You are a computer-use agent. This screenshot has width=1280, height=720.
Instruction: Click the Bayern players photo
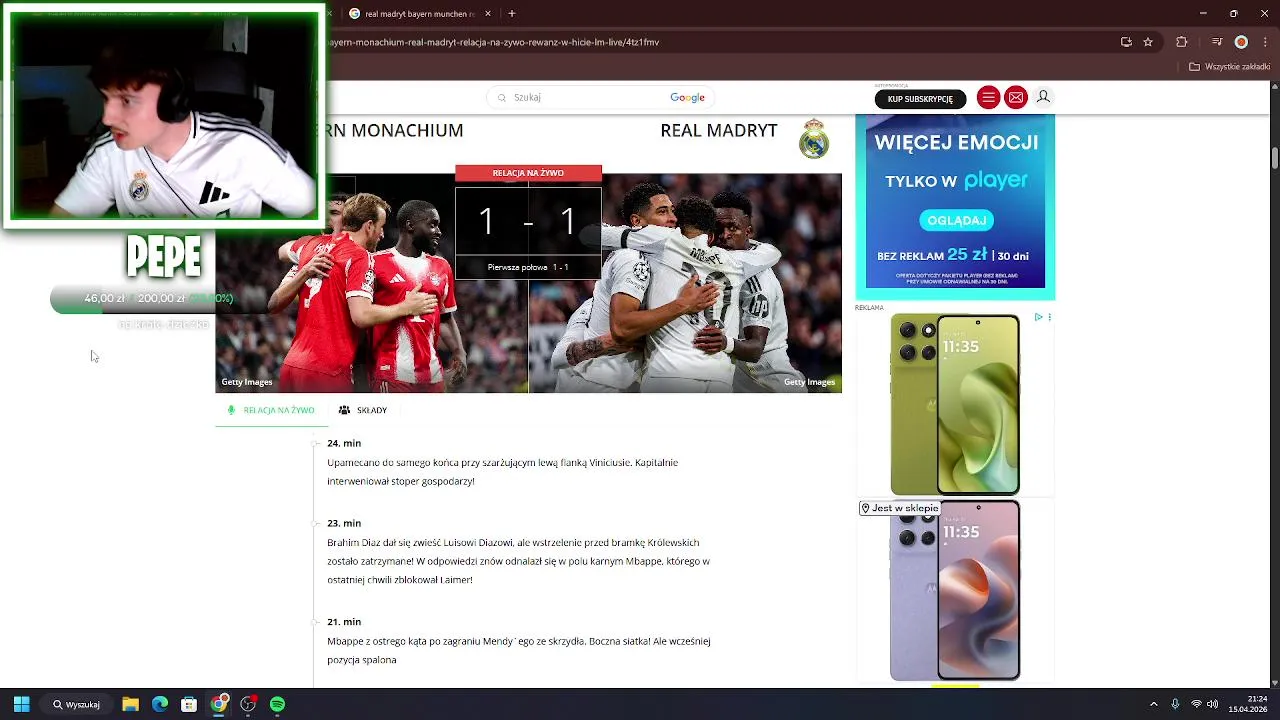(371, 283)
